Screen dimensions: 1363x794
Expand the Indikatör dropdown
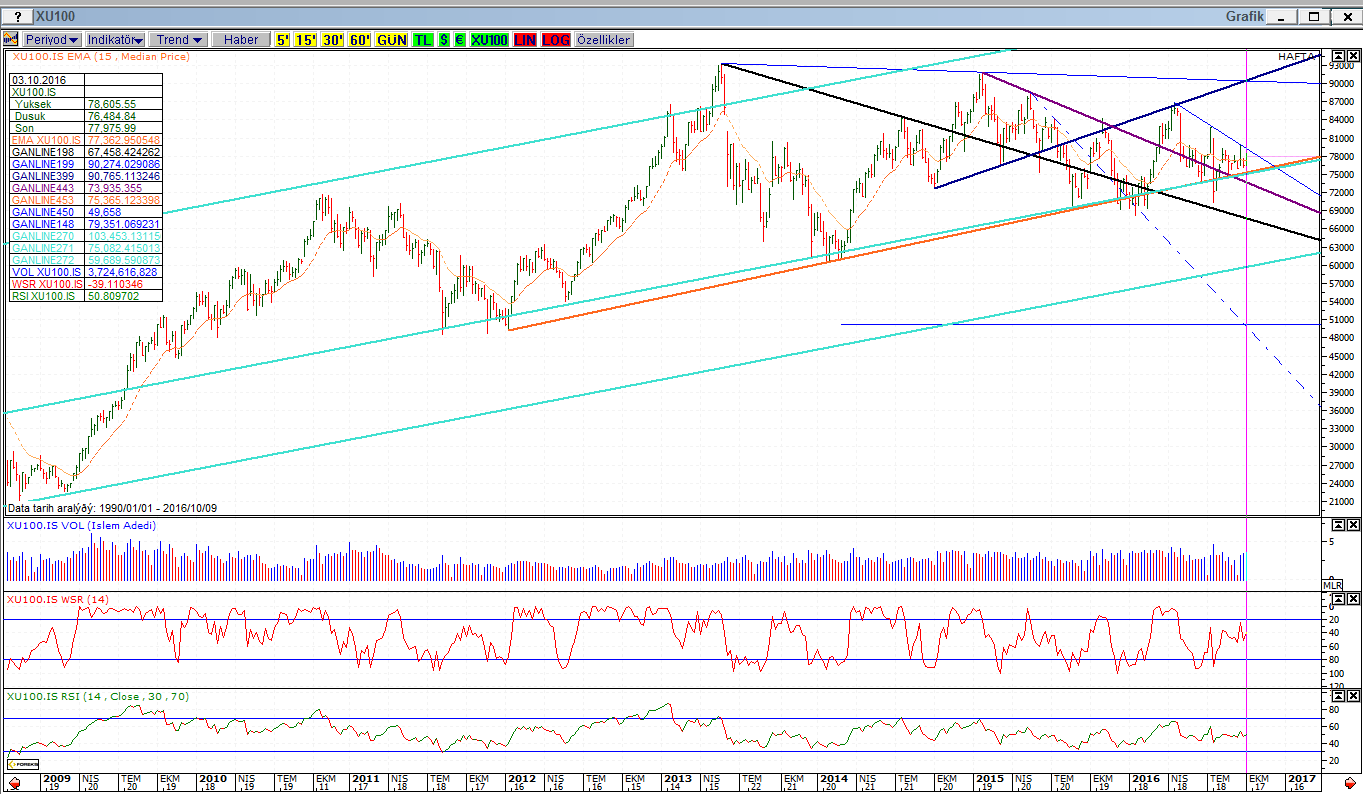115,40
